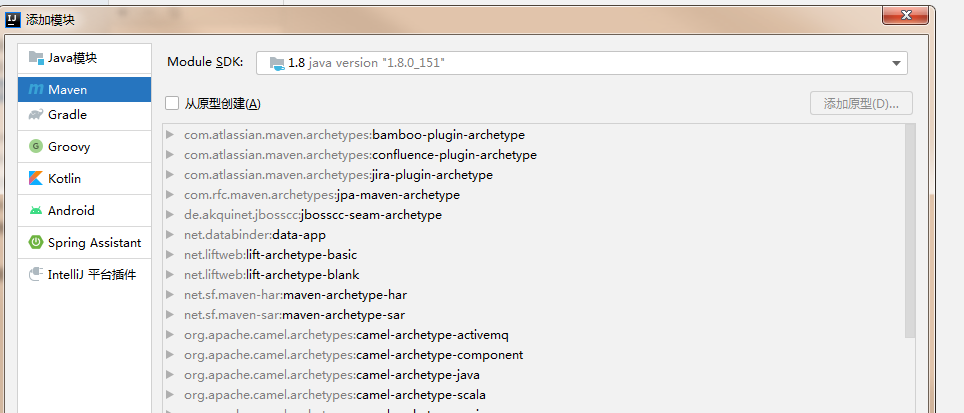Image resolution: width=964 pixels, height=413 pixels.
Task: Click the archetype list vertical scrollbar
Action: click(x=910, y=230)
